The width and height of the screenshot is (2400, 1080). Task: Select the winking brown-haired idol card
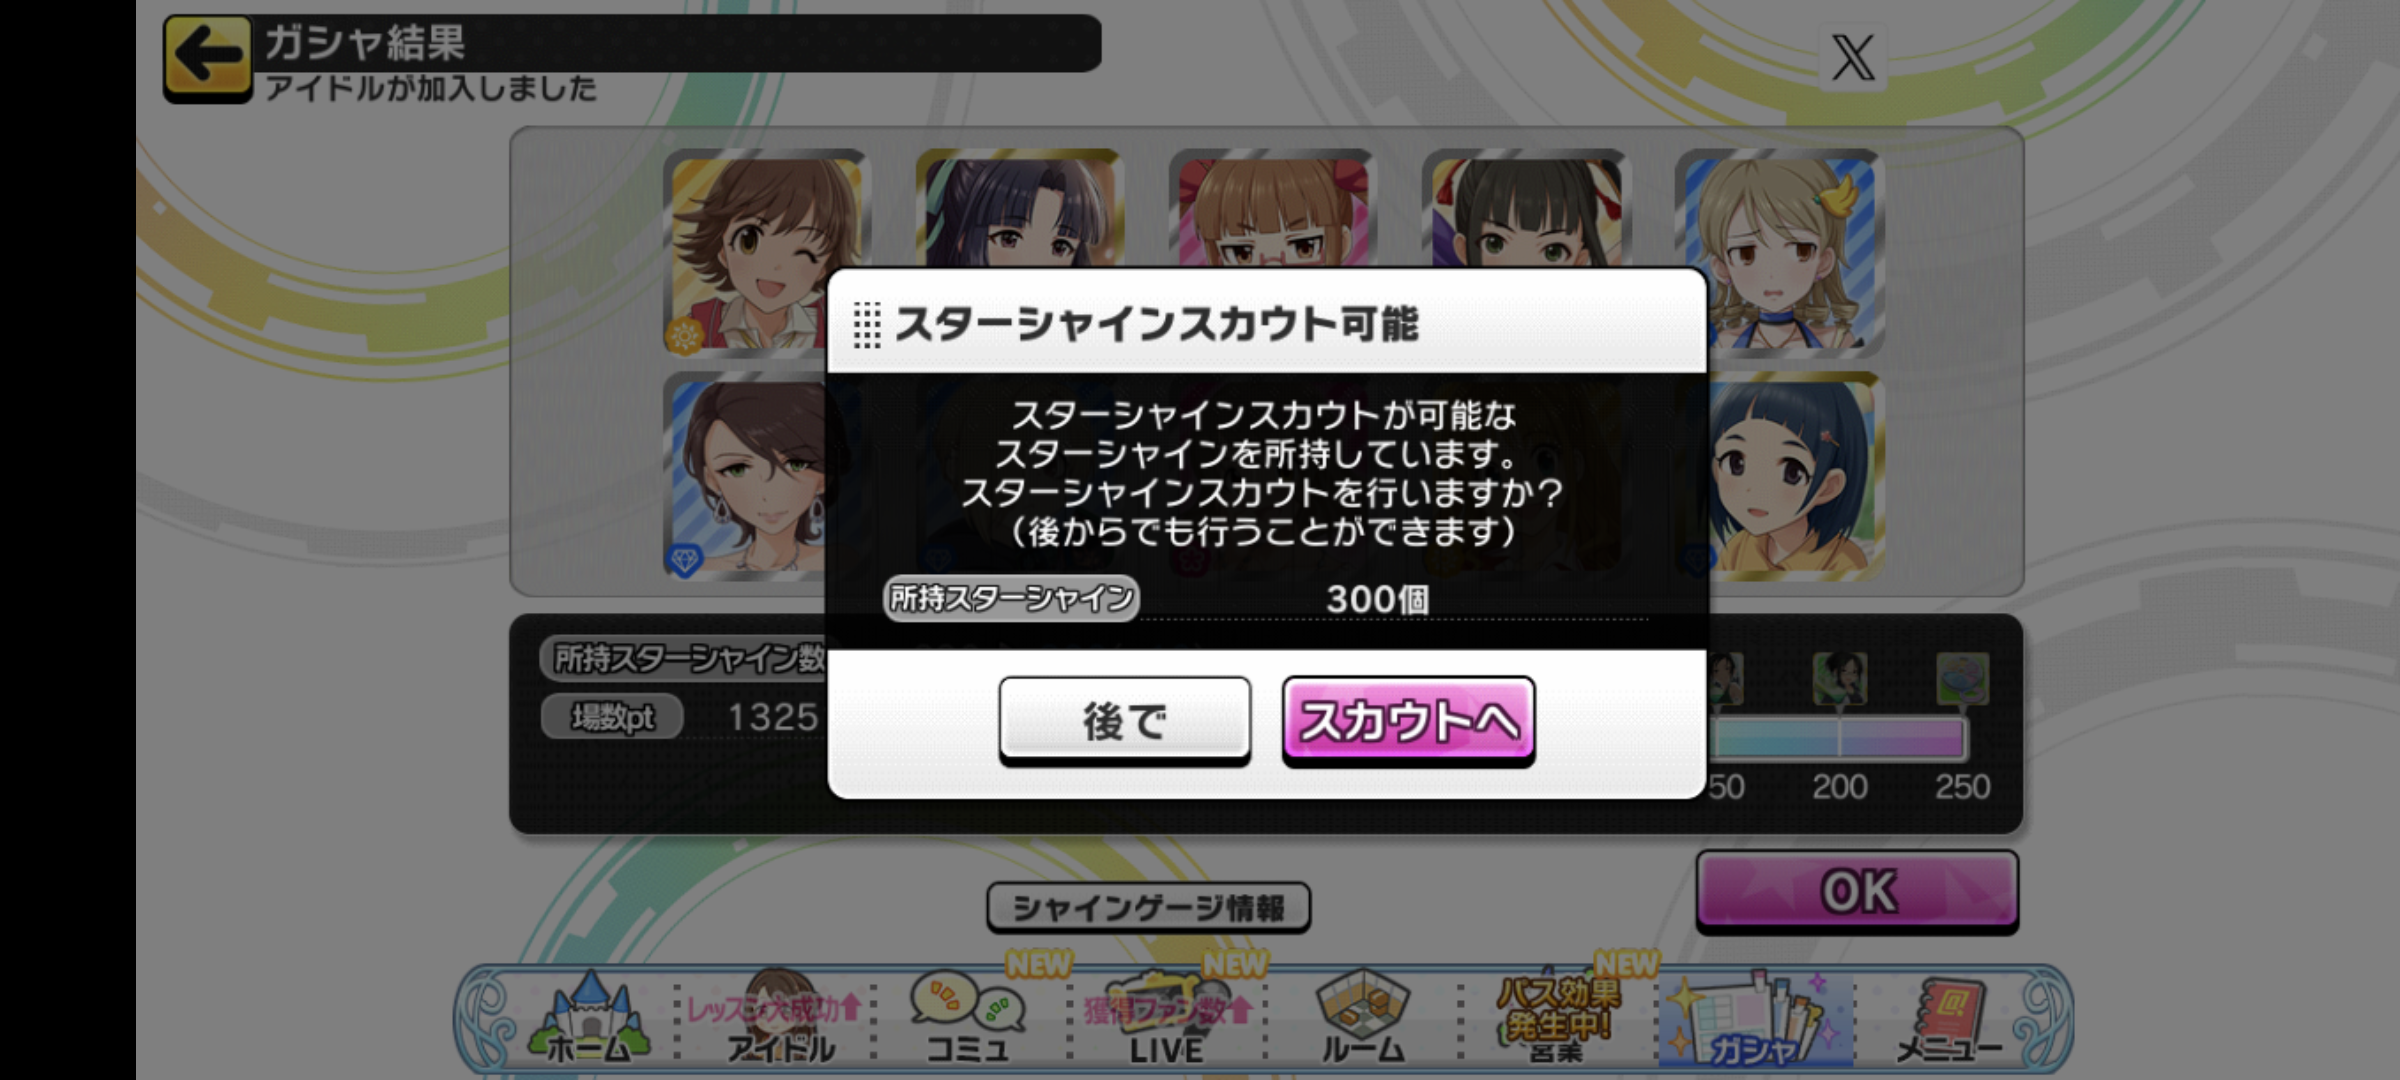point(766,252)
